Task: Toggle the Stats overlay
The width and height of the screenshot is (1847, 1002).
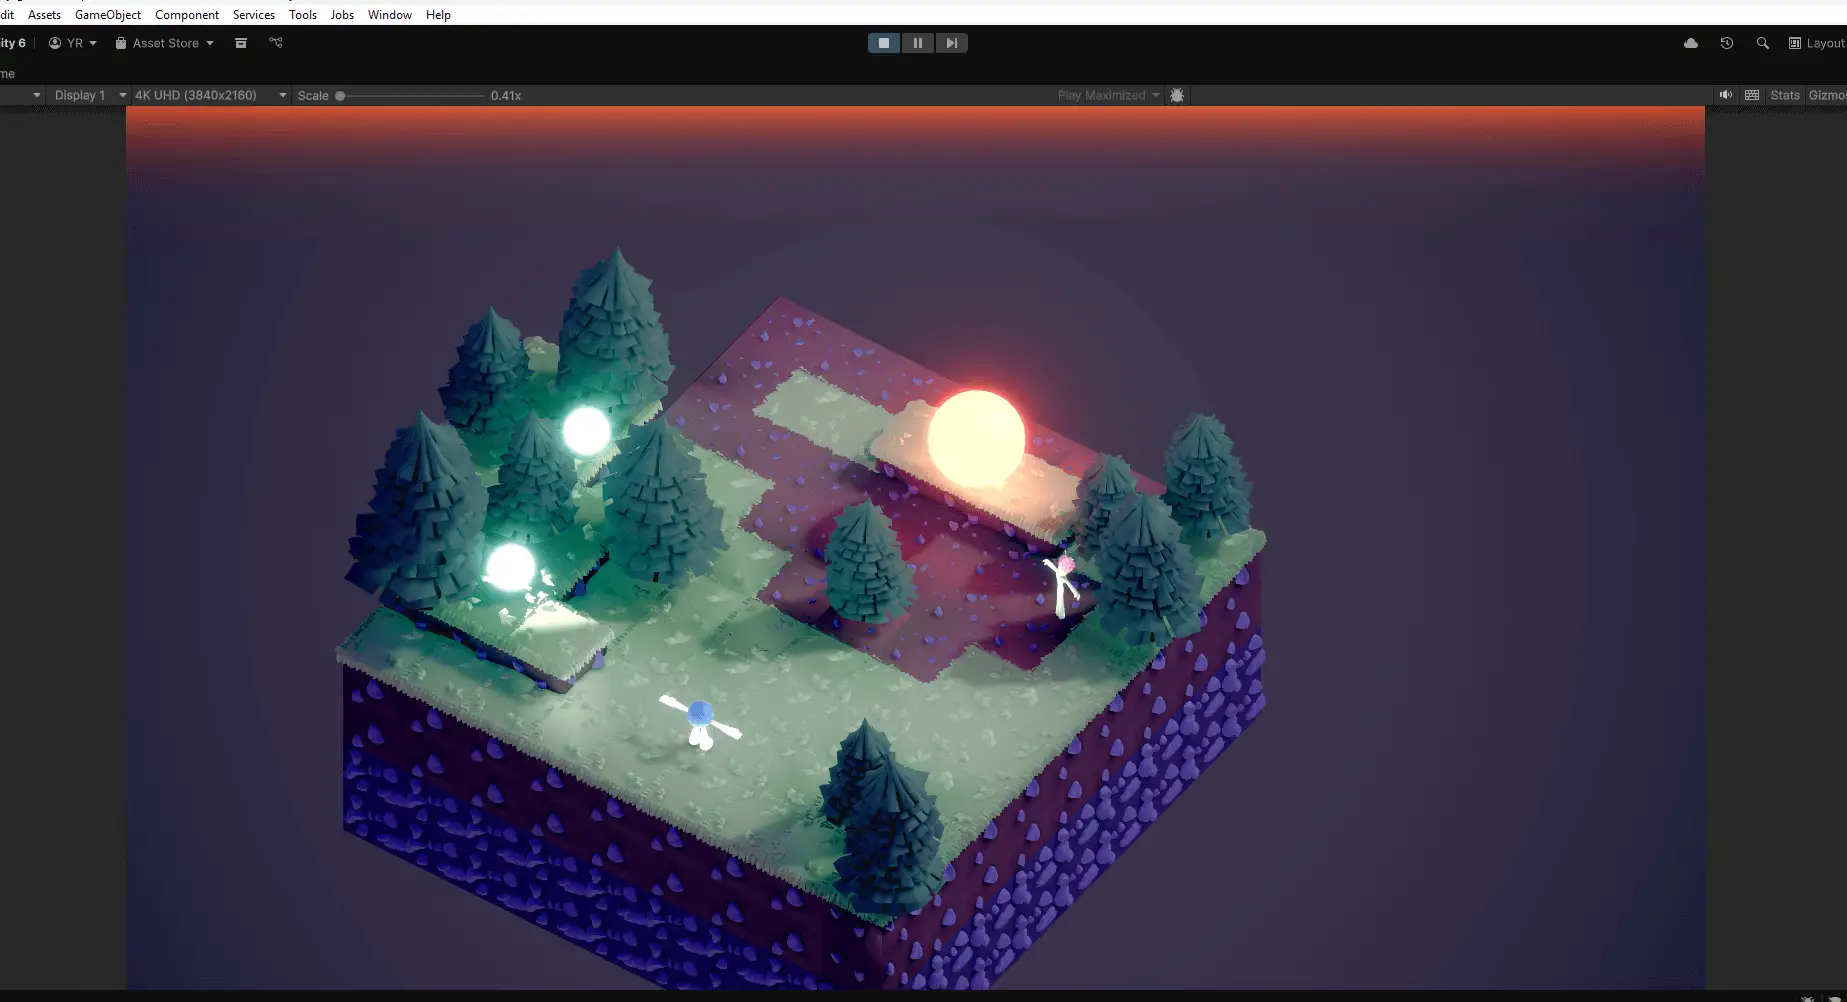Action: [x=1785, y=95]
